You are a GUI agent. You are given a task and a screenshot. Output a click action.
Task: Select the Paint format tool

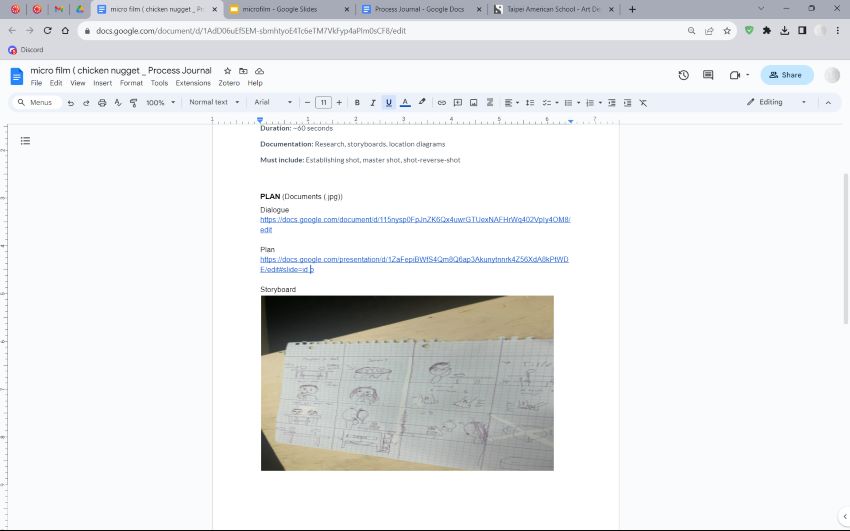click(133, 102)
